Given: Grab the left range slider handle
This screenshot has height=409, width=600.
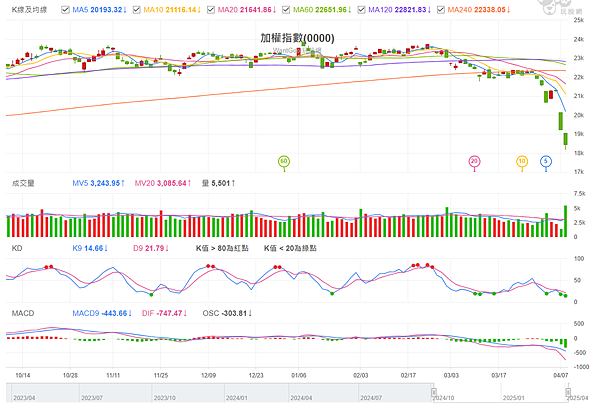Looking at the screenshot, I should [x=434, y=393].
